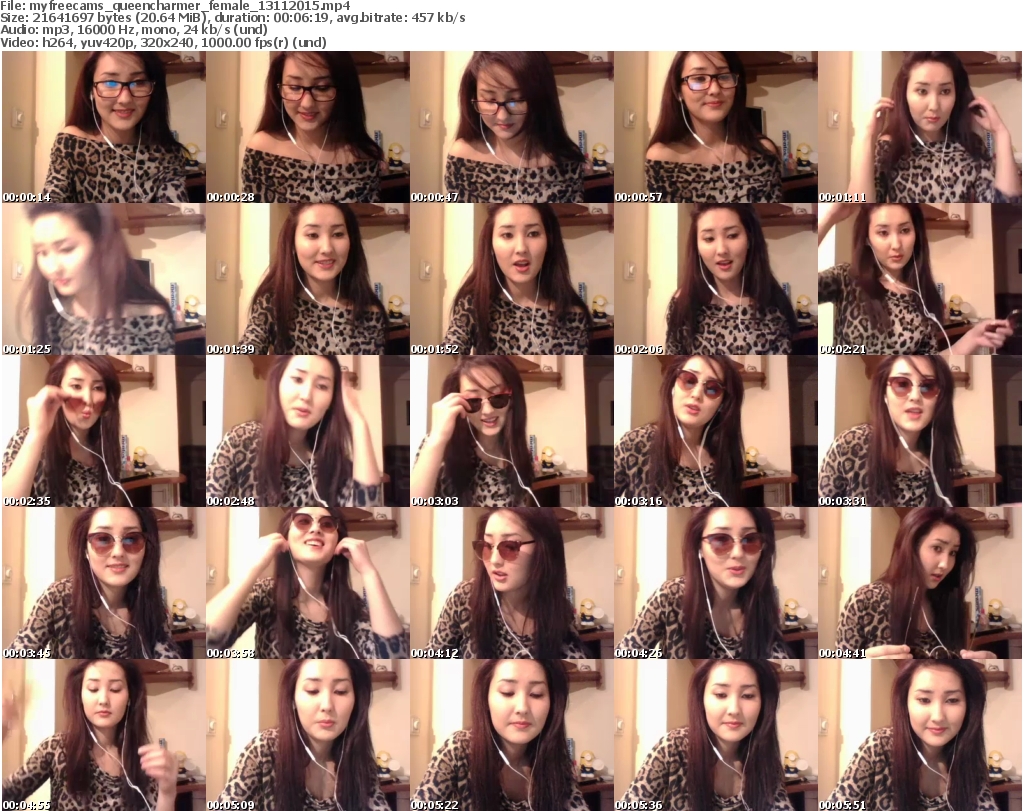Select the thumbnail stamped 00:00:28
This screenshot has height=811, width=1024.
(x=308, y=127)
